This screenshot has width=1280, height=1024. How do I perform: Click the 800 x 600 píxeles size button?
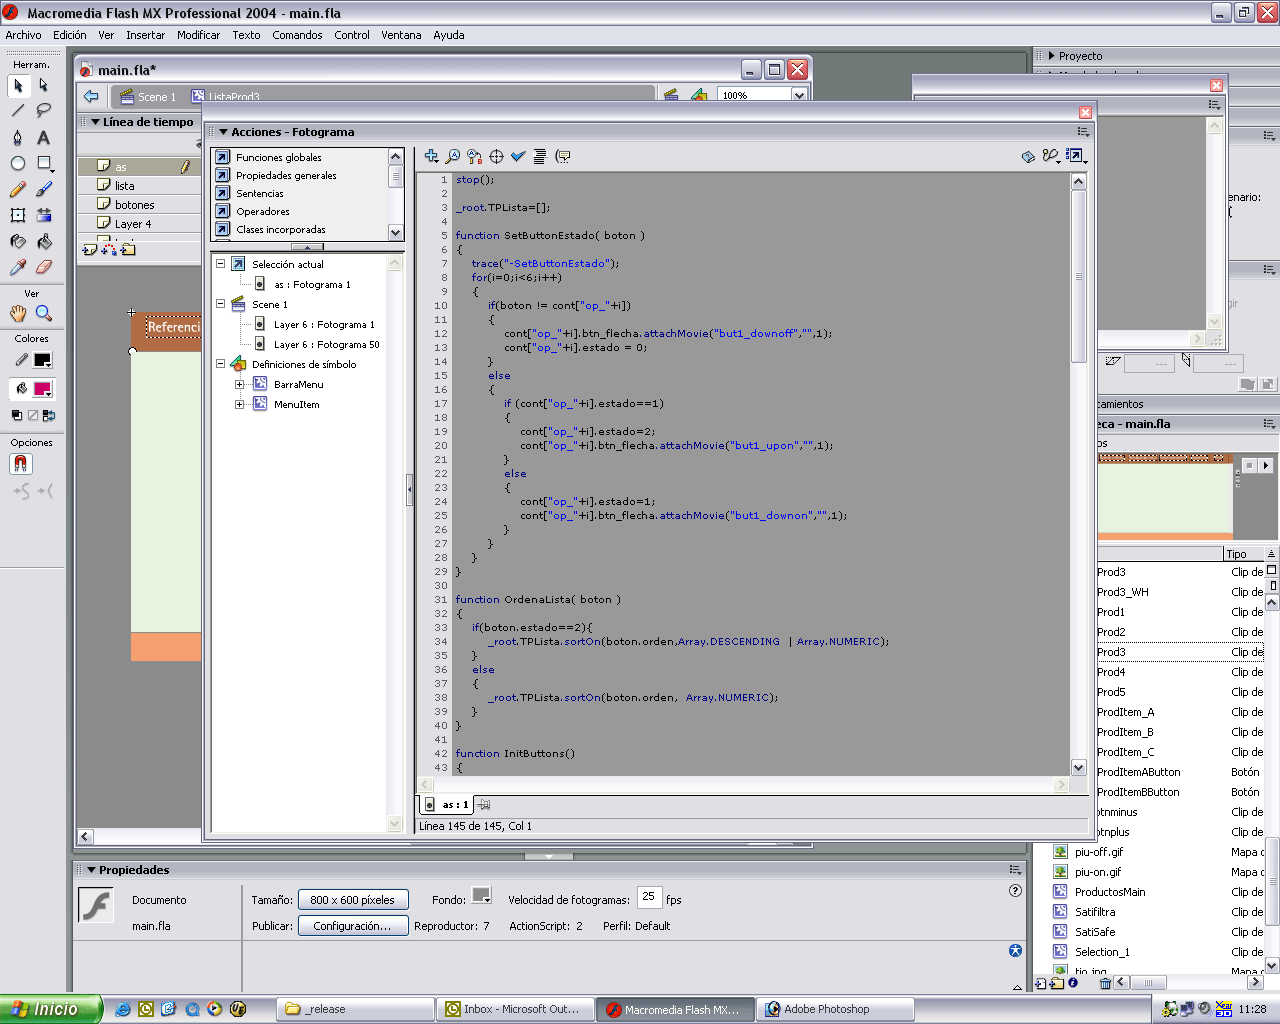[x=352, y=900]
